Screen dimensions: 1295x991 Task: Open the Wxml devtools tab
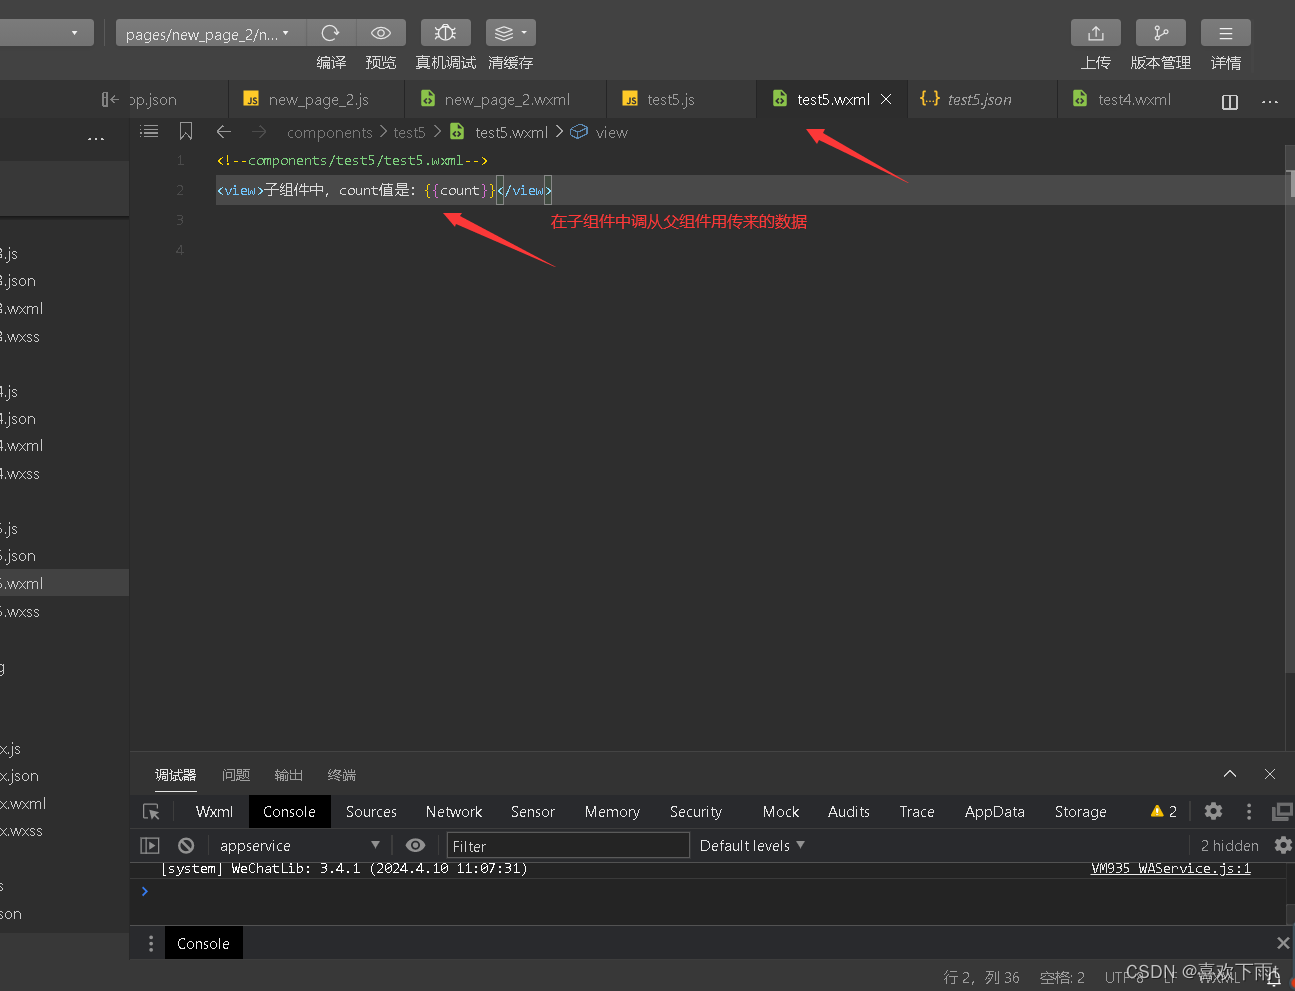pyautogui.click(x=214, y=812)
